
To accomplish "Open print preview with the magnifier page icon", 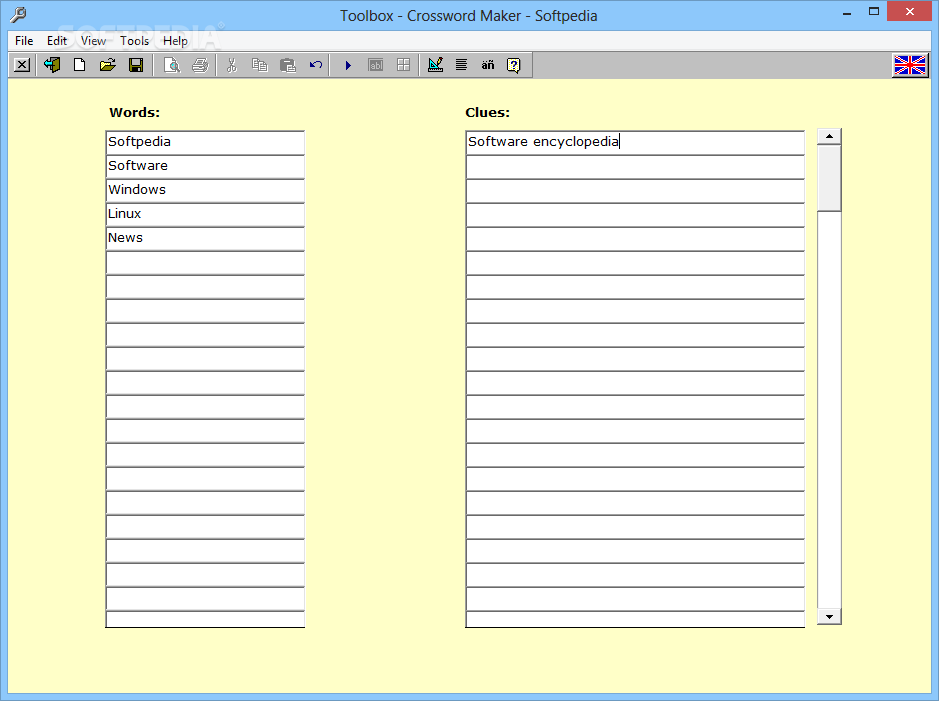I will tap(172, 65).
